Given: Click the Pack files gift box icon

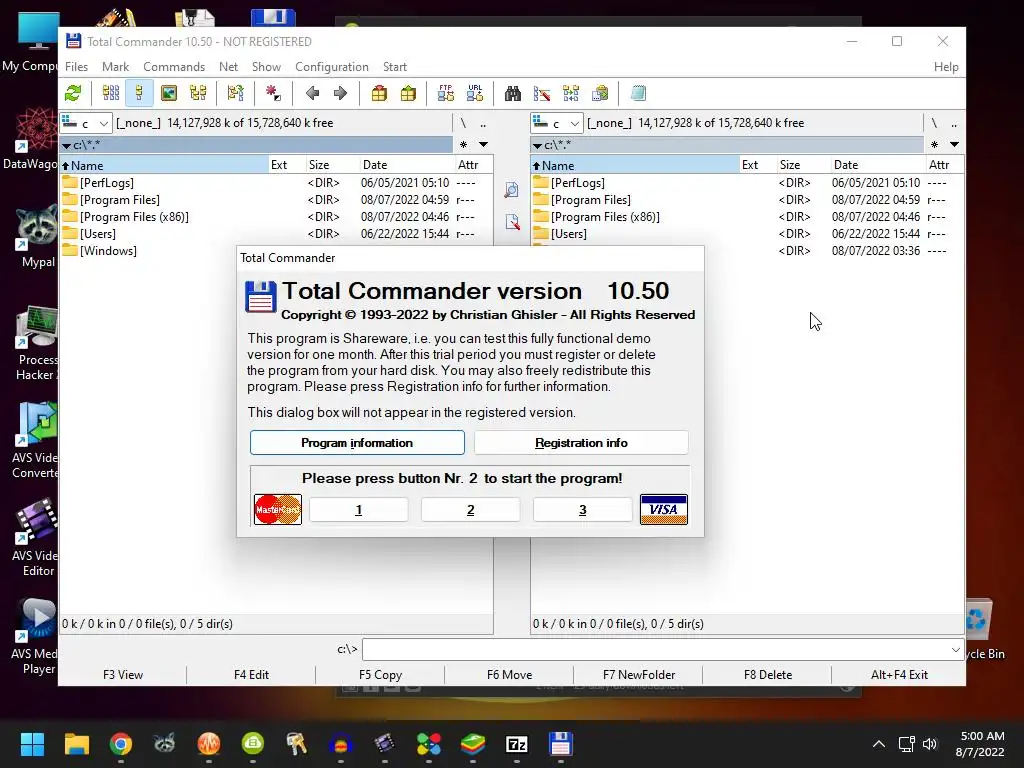Looking at the screenshot, I should coord(379,93).
